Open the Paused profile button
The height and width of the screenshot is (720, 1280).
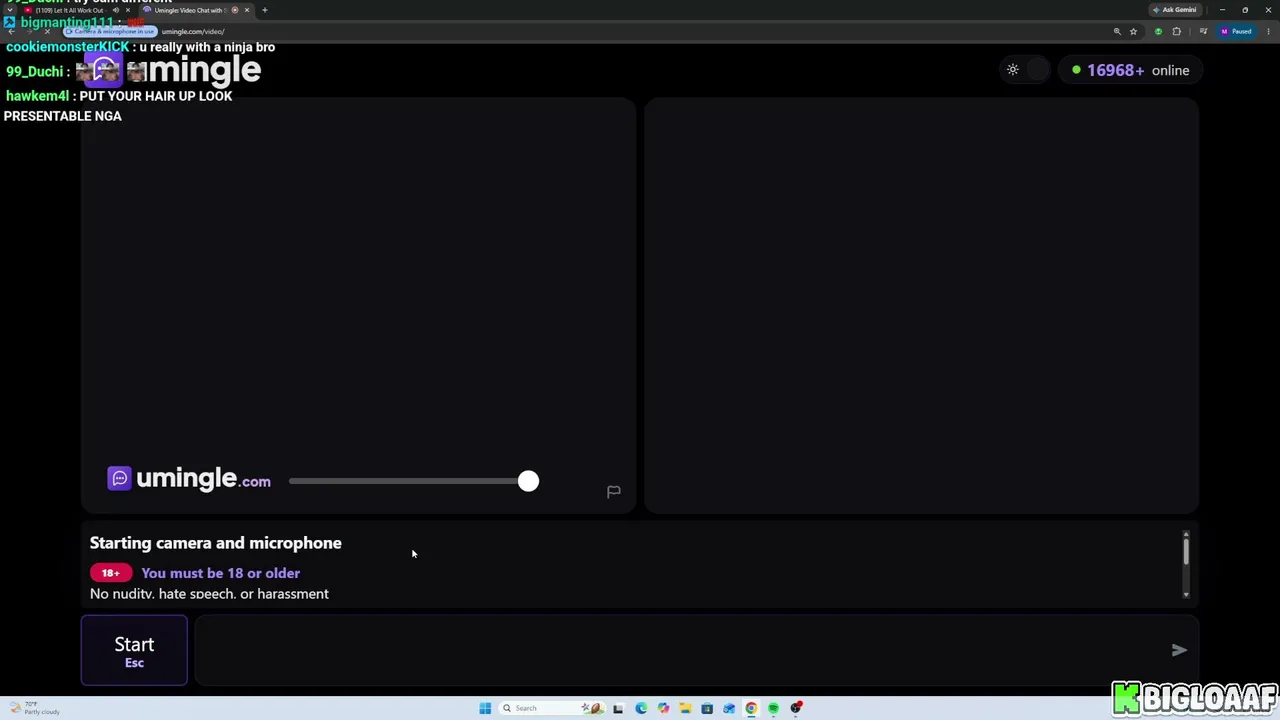click(1236, 31)
